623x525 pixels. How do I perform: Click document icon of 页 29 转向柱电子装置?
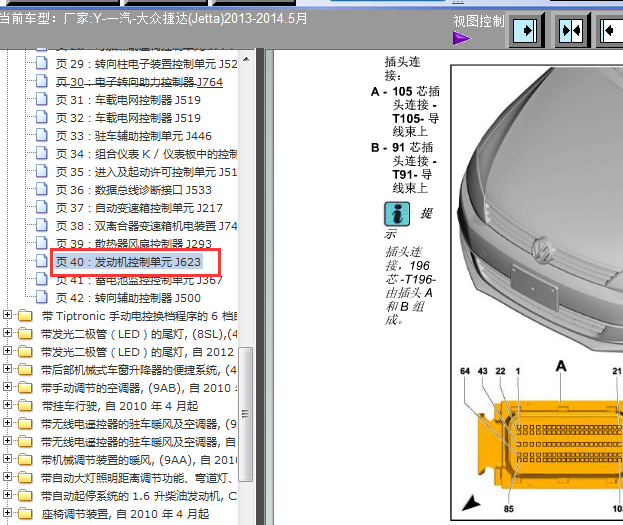point(42,63)
